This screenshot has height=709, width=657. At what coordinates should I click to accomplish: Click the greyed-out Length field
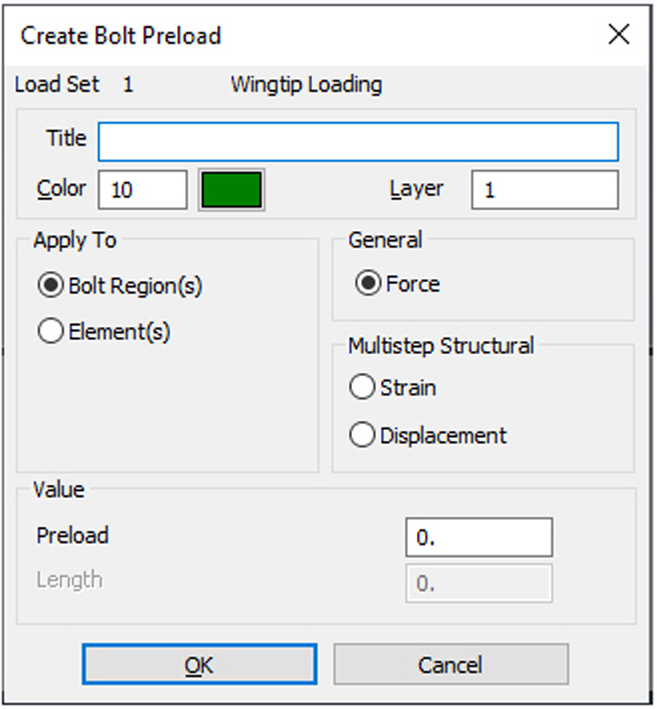coord(478,584)
